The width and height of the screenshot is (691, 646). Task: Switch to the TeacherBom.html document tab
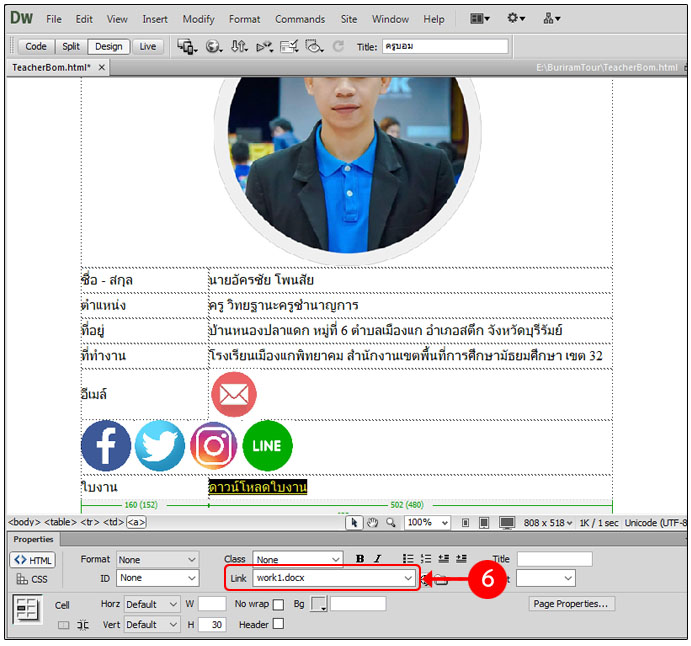click(51, 67)
